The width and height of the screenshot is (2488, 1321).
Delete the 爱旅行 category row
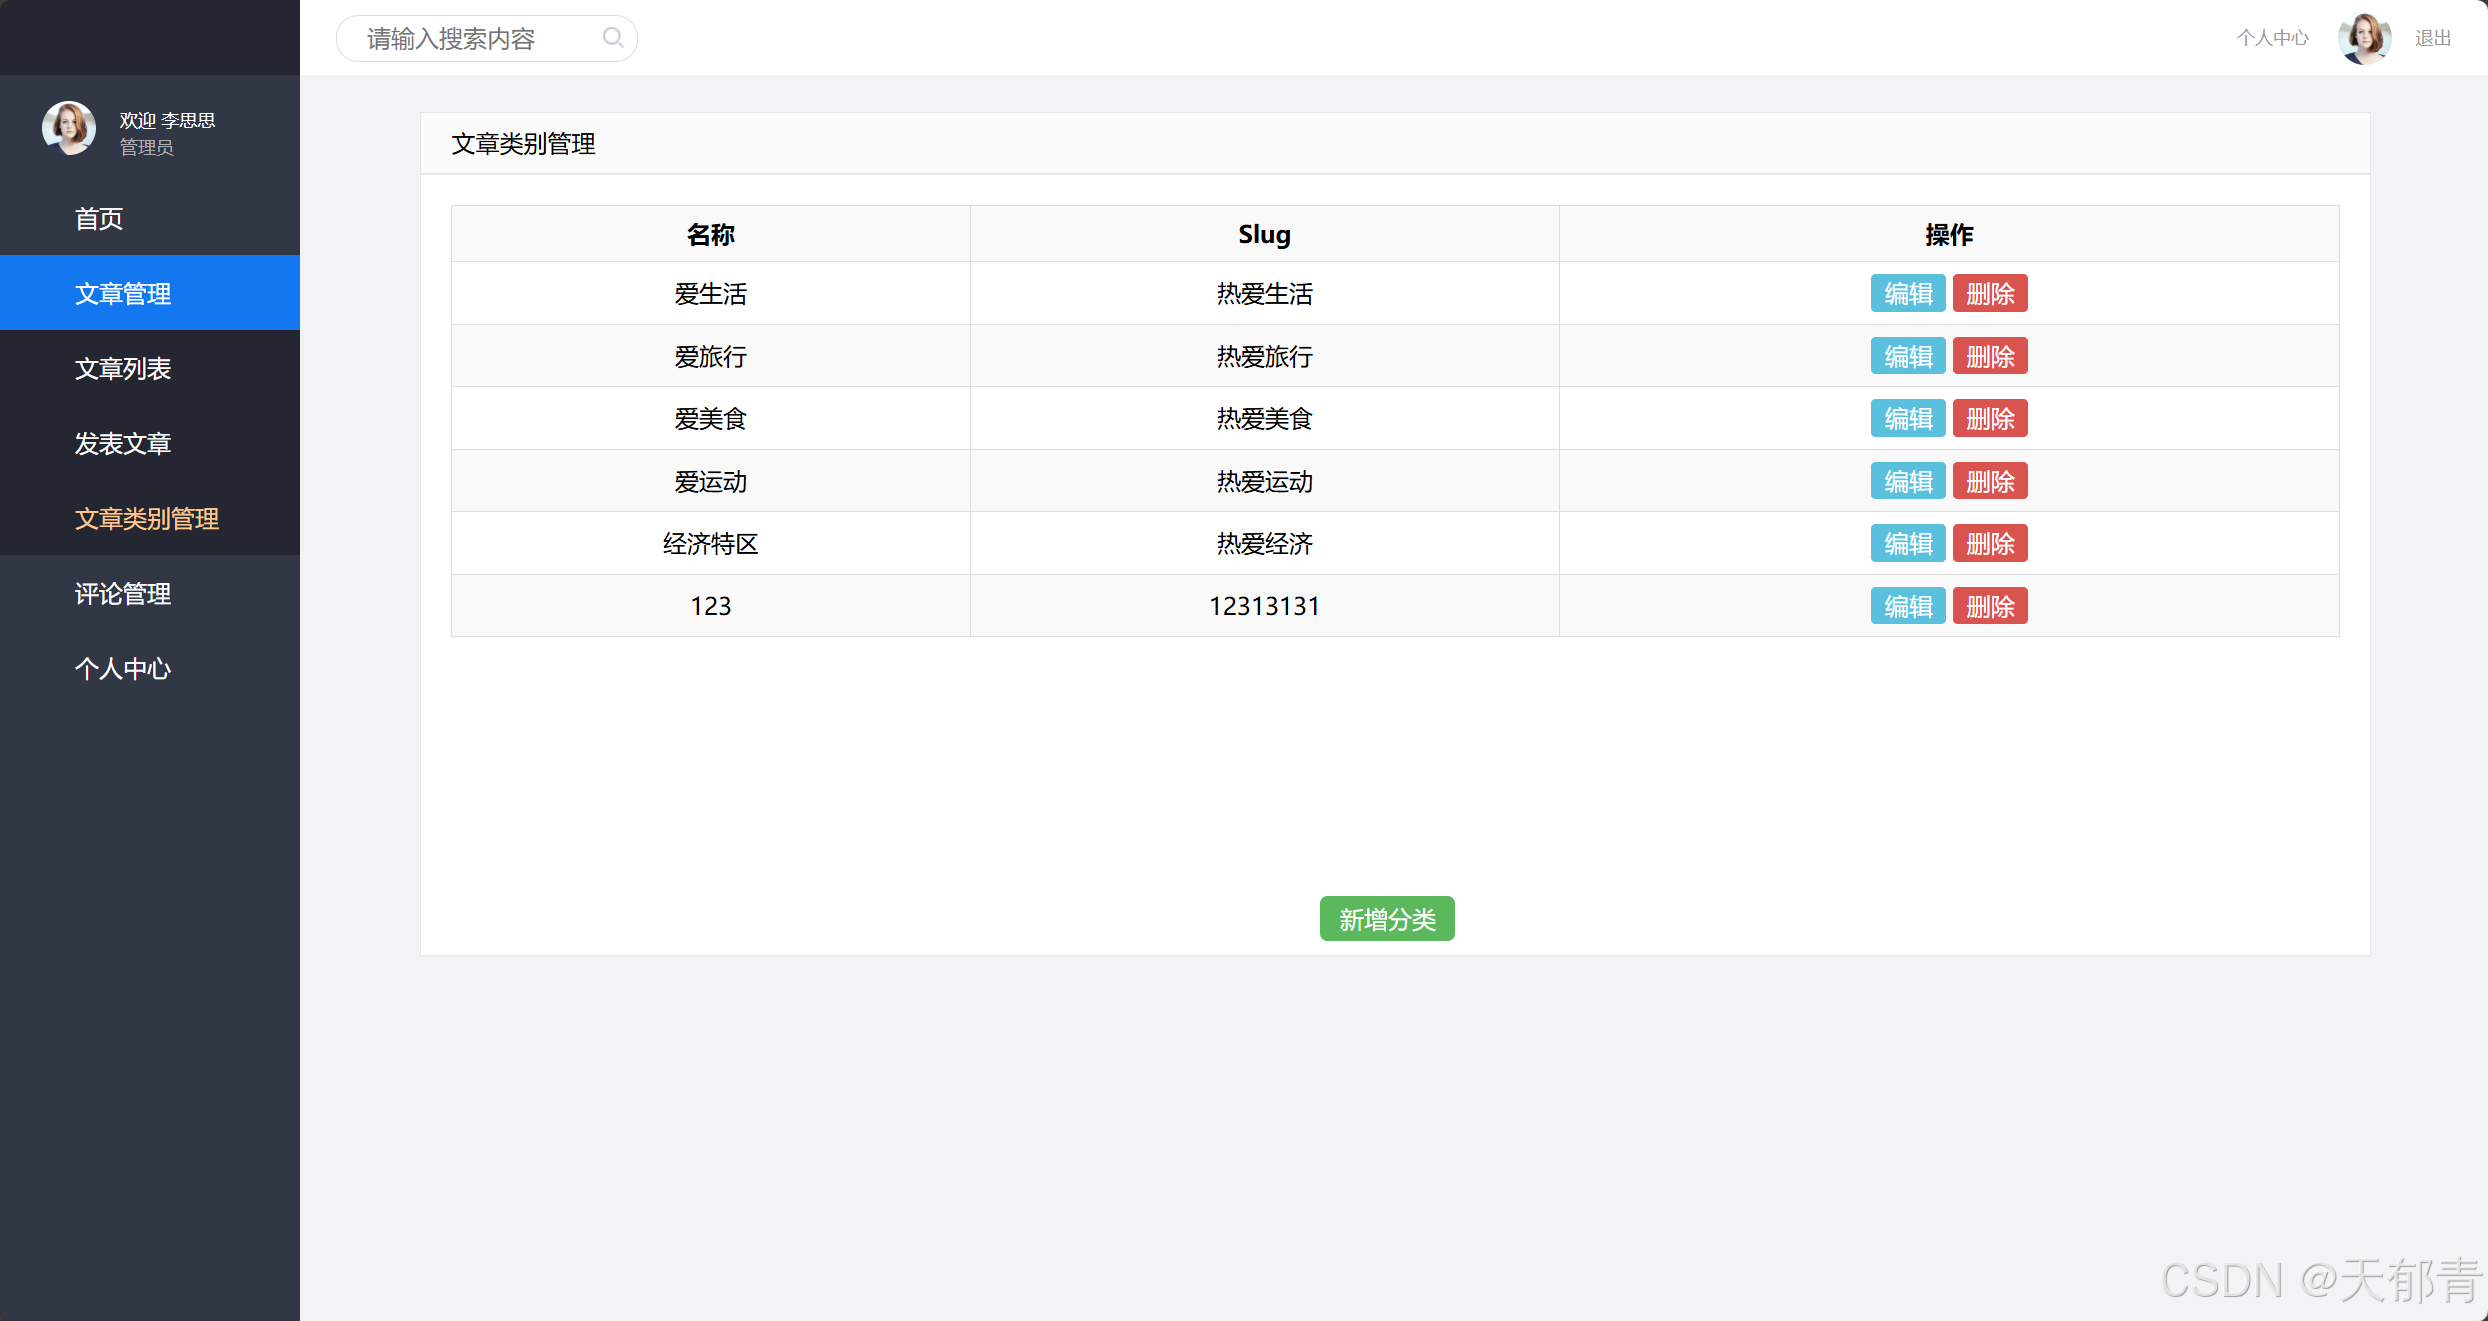pos(1989,356)
